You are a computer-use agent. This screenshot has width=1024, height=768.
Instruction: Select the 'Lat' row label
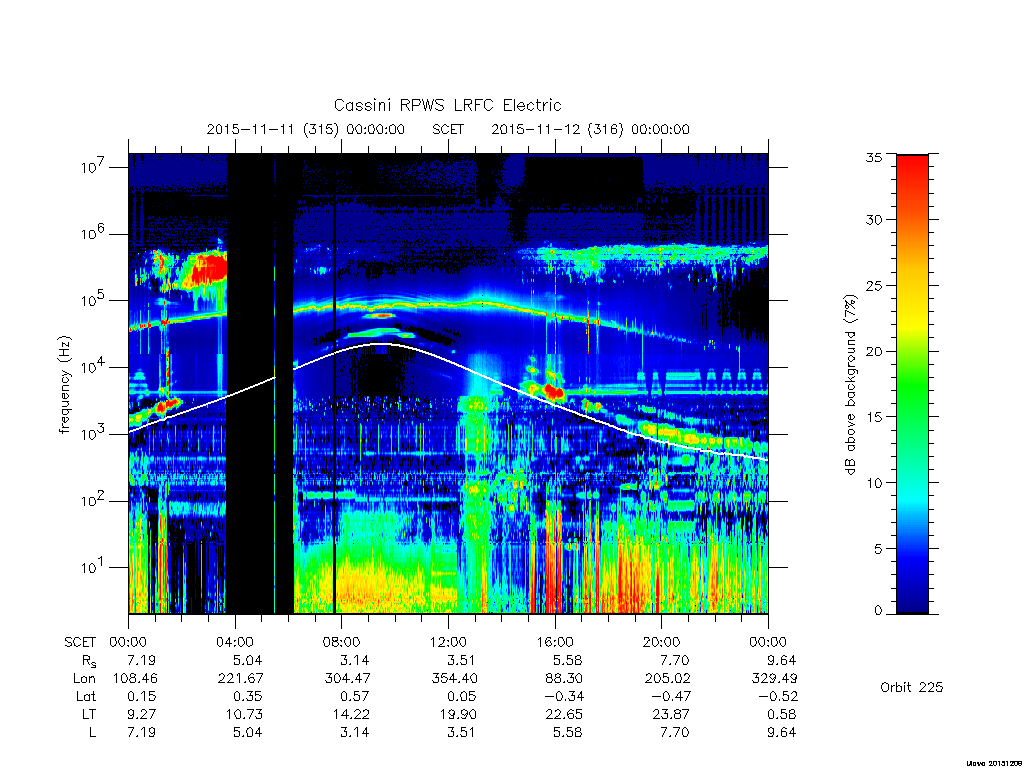86,696
